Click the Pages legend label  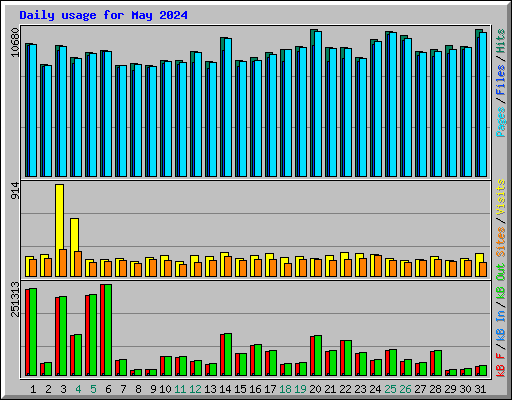pos(501,122)
